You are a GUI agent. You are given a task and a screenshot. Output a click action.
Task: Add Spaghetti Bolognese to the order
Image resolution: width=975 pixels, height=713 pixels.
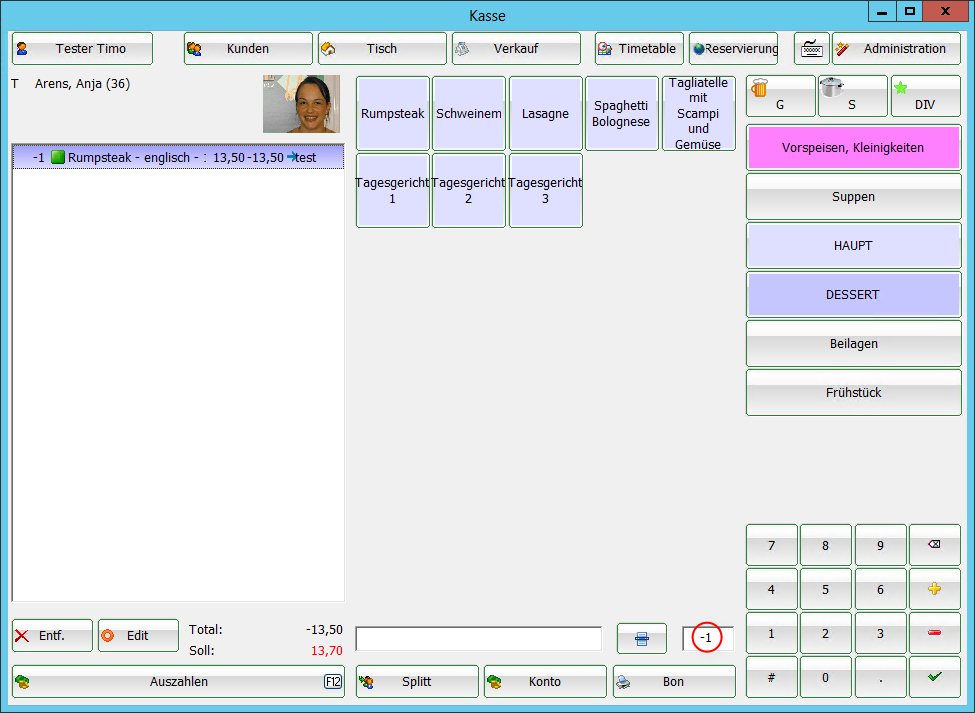click(x=621, y=114)
